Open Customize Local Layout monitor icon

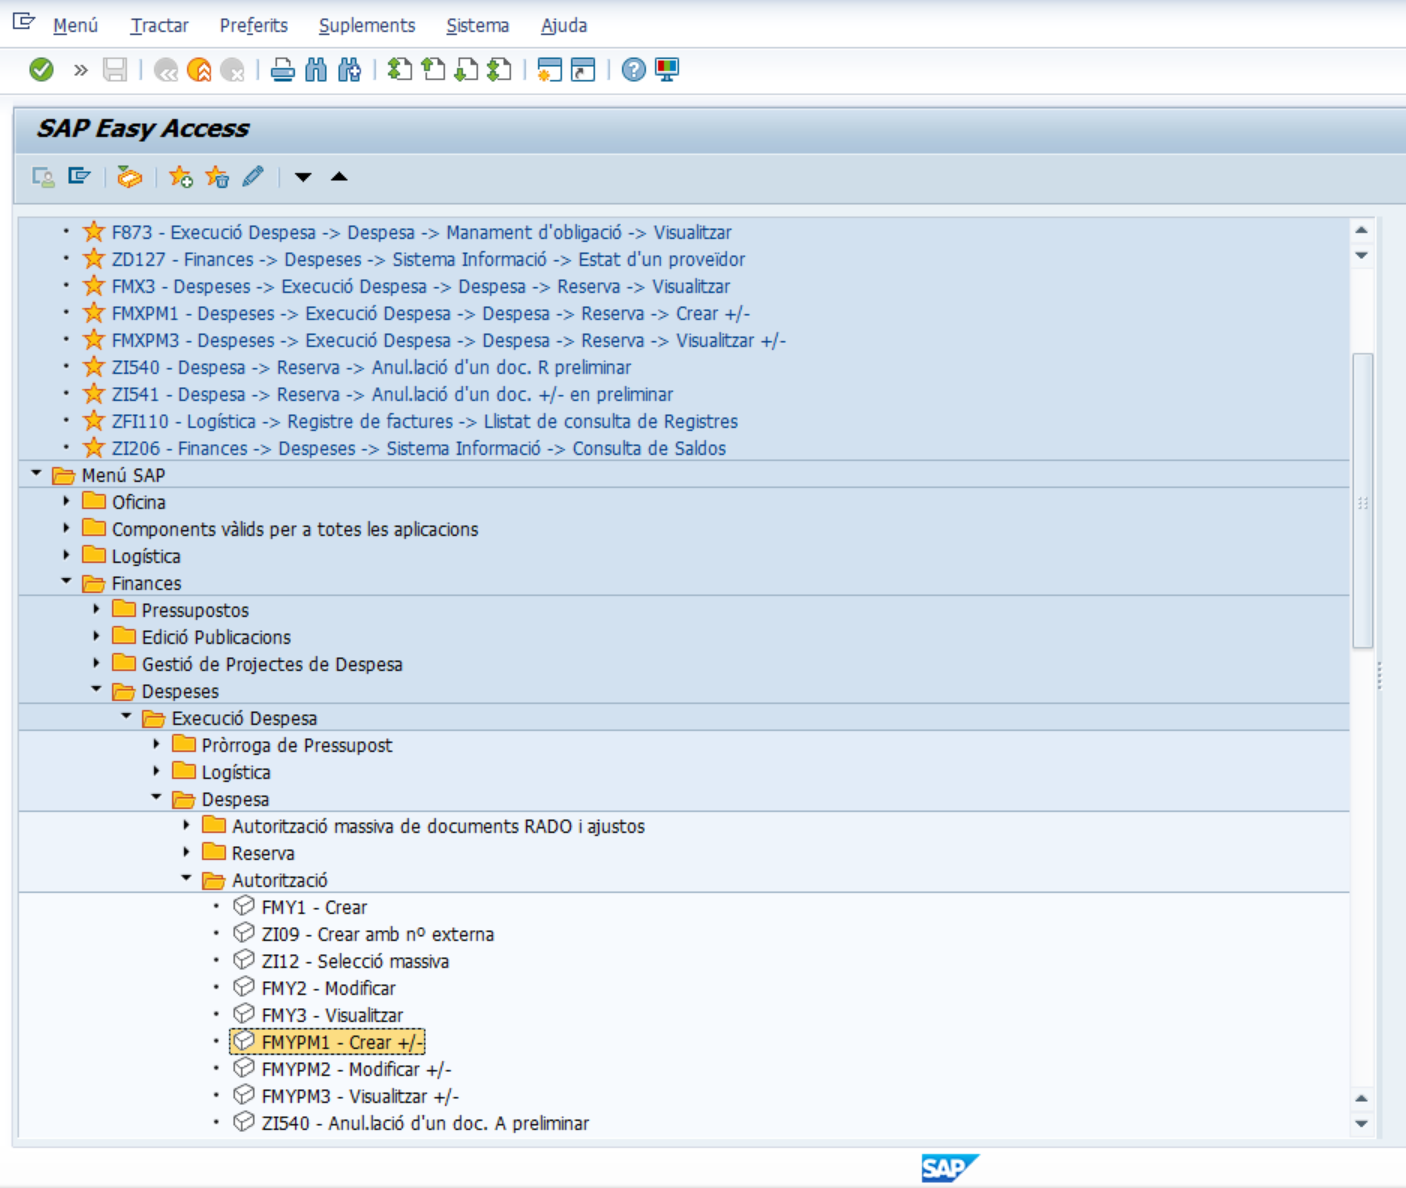pos(667,70)
